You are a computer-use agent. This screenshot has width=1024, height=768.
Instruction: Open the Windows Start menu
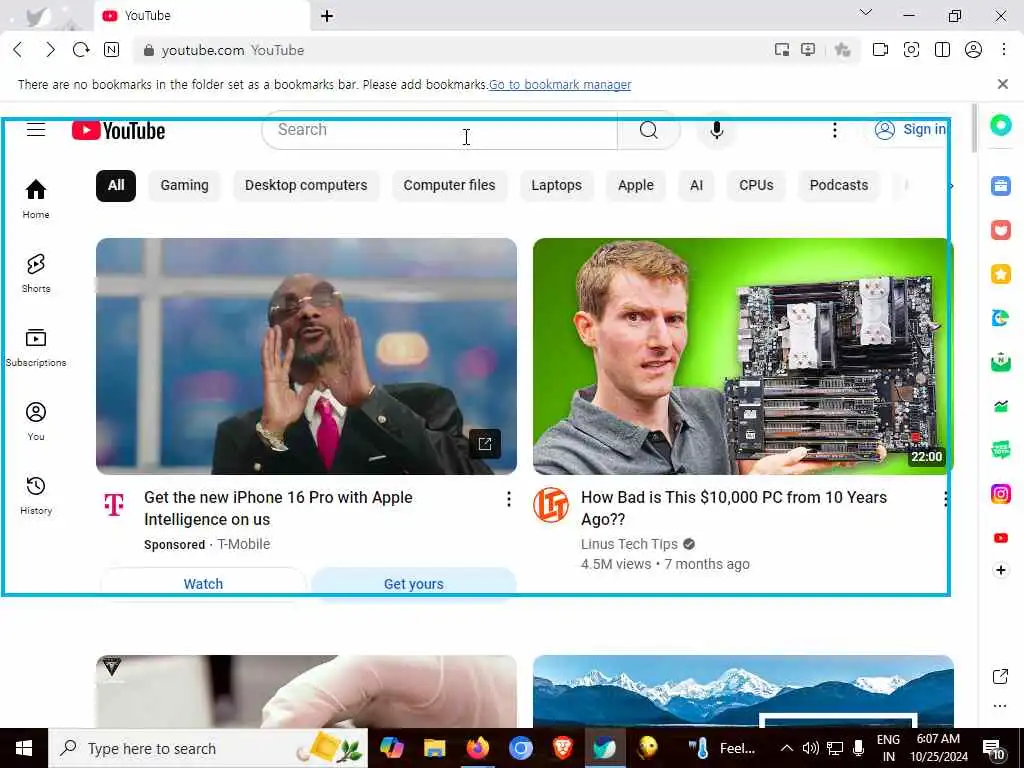(x=24, y=748)
